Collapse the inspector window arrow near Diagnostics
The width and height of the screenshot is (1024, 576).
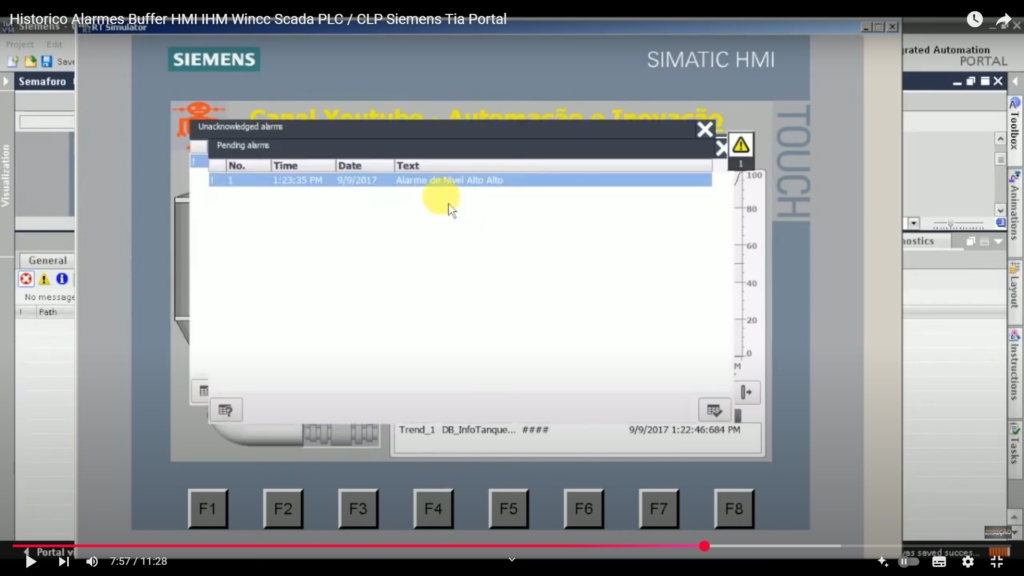click(999, 242)
